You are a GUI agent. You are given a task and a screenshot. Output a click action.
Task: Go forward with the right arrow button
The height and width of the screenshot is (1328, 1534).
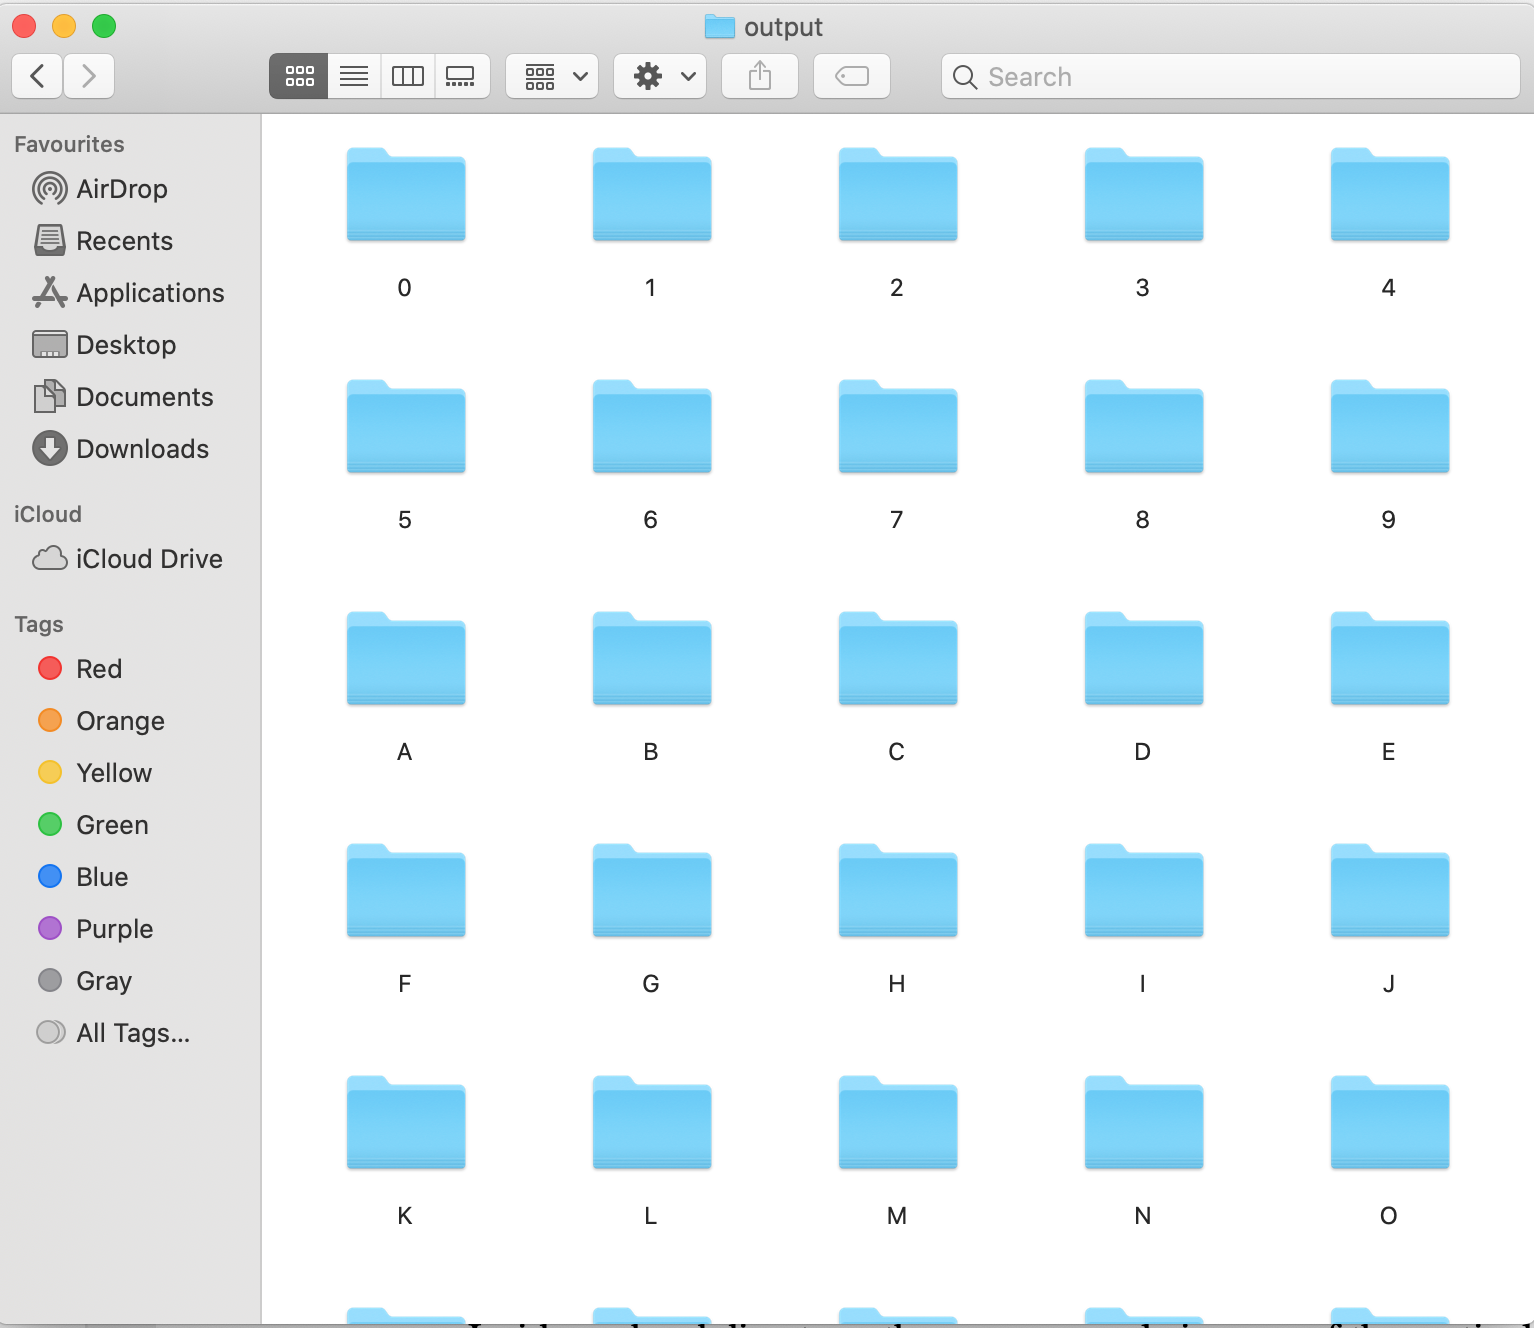click(89, 76)
